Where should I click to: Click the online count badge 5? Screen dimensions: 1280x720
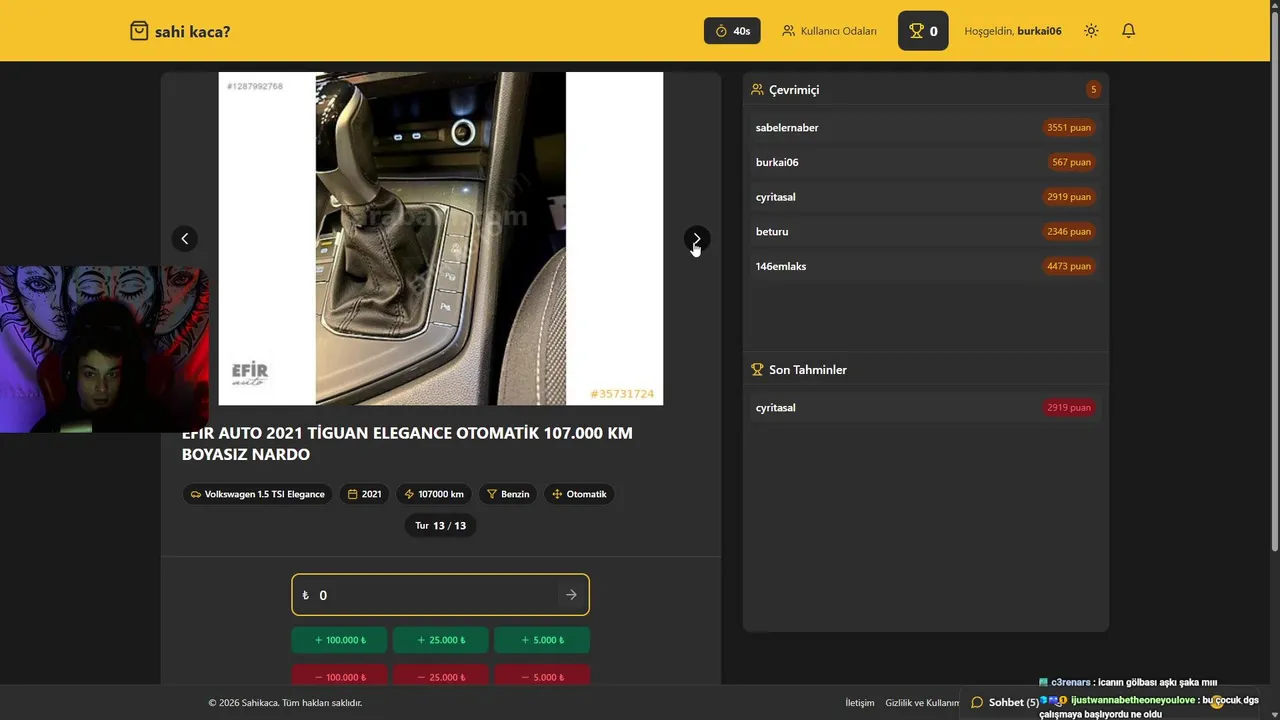[x=1093, y=90]
